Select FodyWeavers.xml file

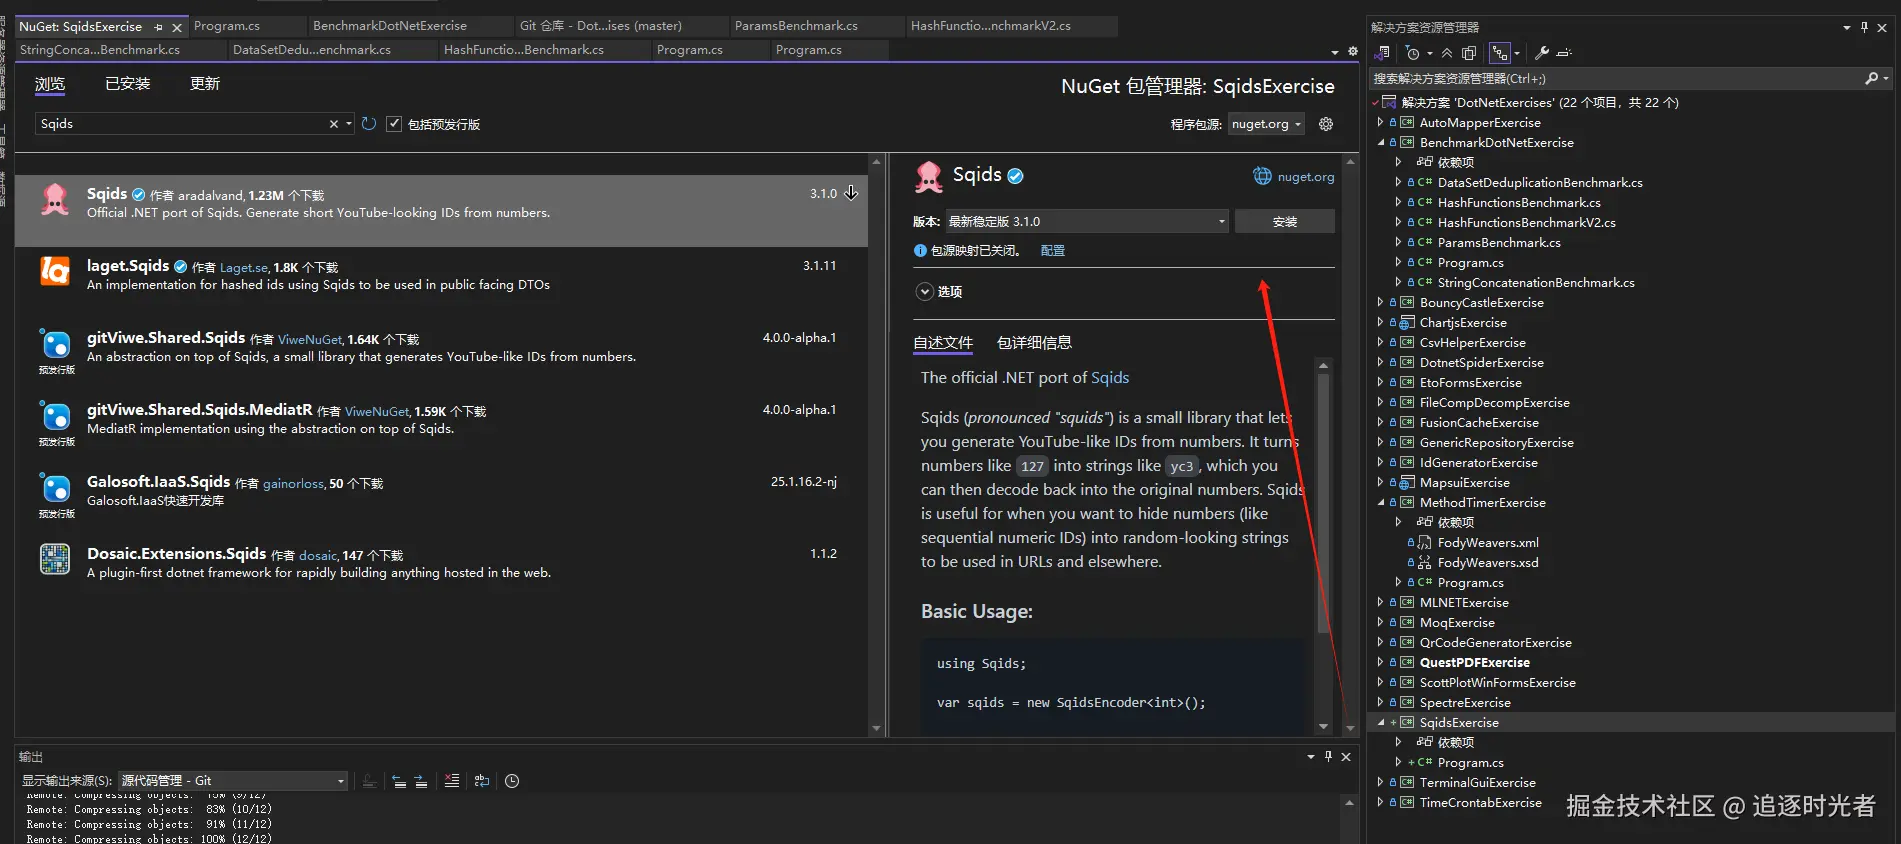(1488, 543)
